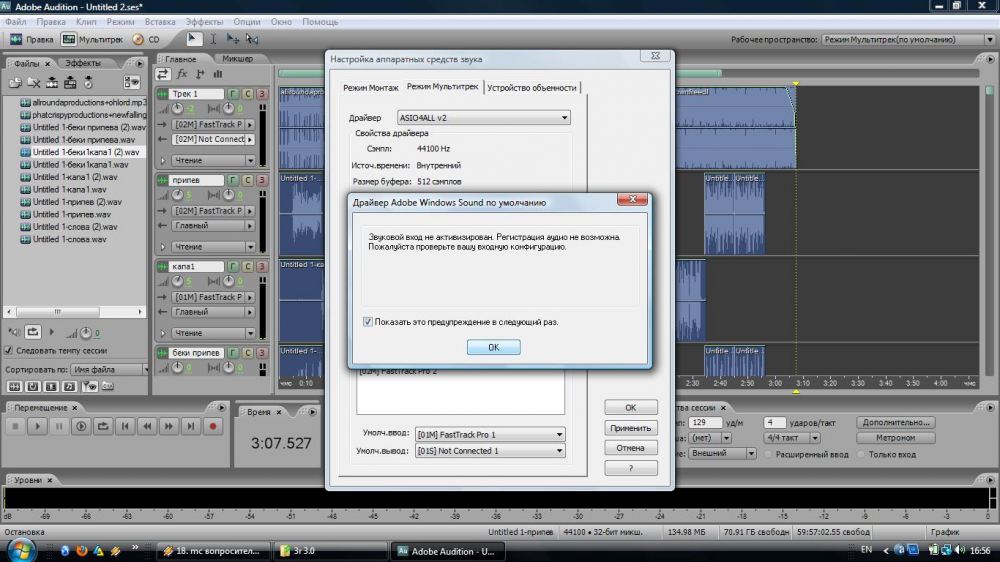Click the Rewind transport button

click(x=147, y=426)
